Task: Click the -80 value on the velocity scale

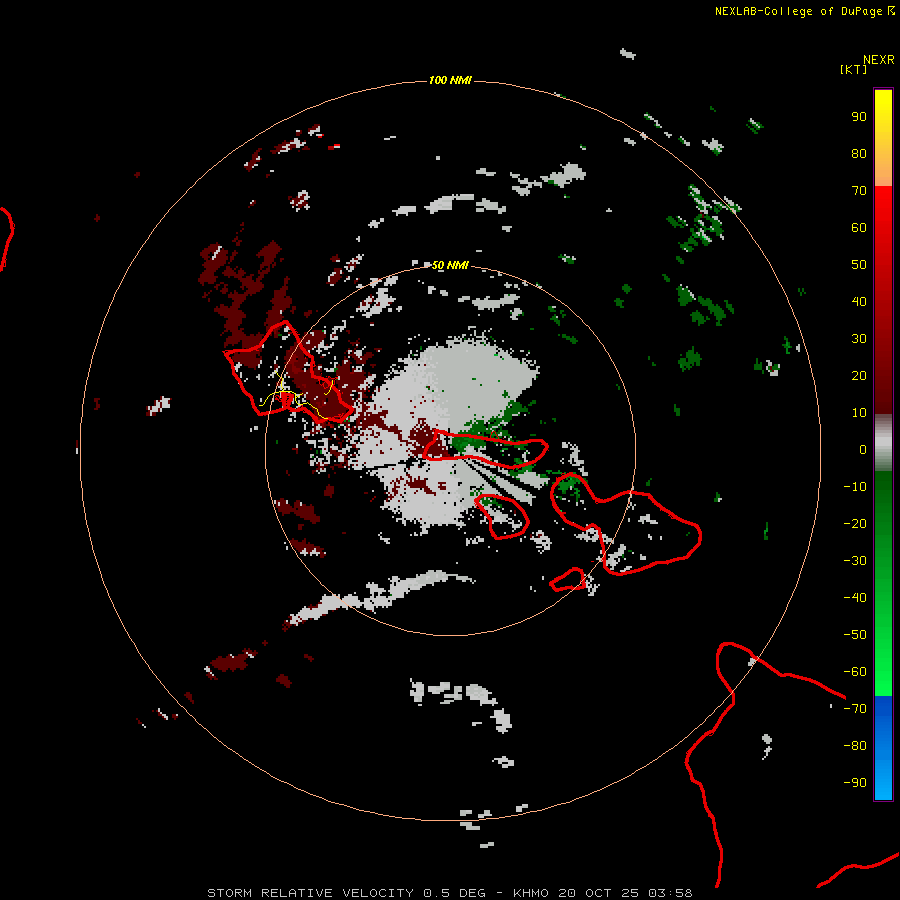Action: pos(855,746)
